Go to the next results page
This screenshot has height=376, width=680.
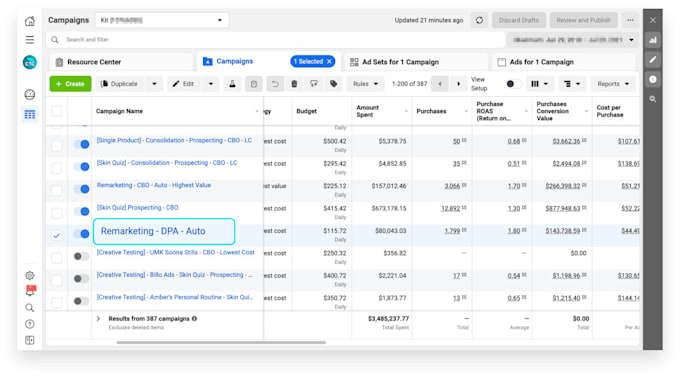(x=458, y=84)
